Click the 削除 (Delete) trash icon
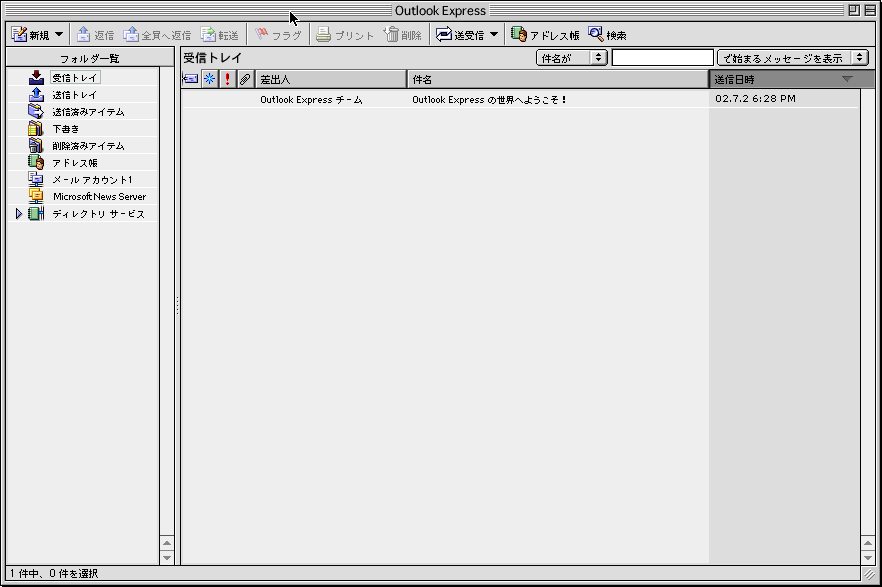This screenshot has width=882, height=587. click(x=391, y=34)
